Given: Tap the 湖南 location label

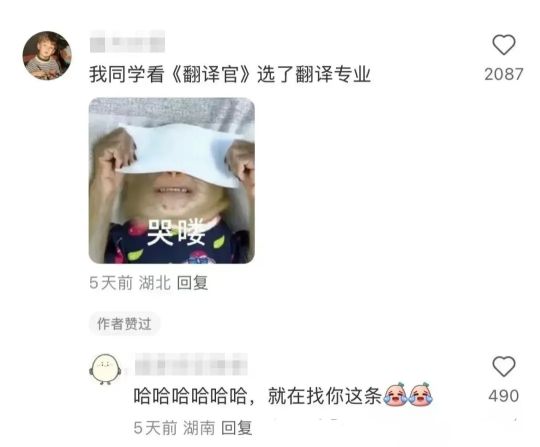Looking at the screenshot, I should tap(199, 428).
